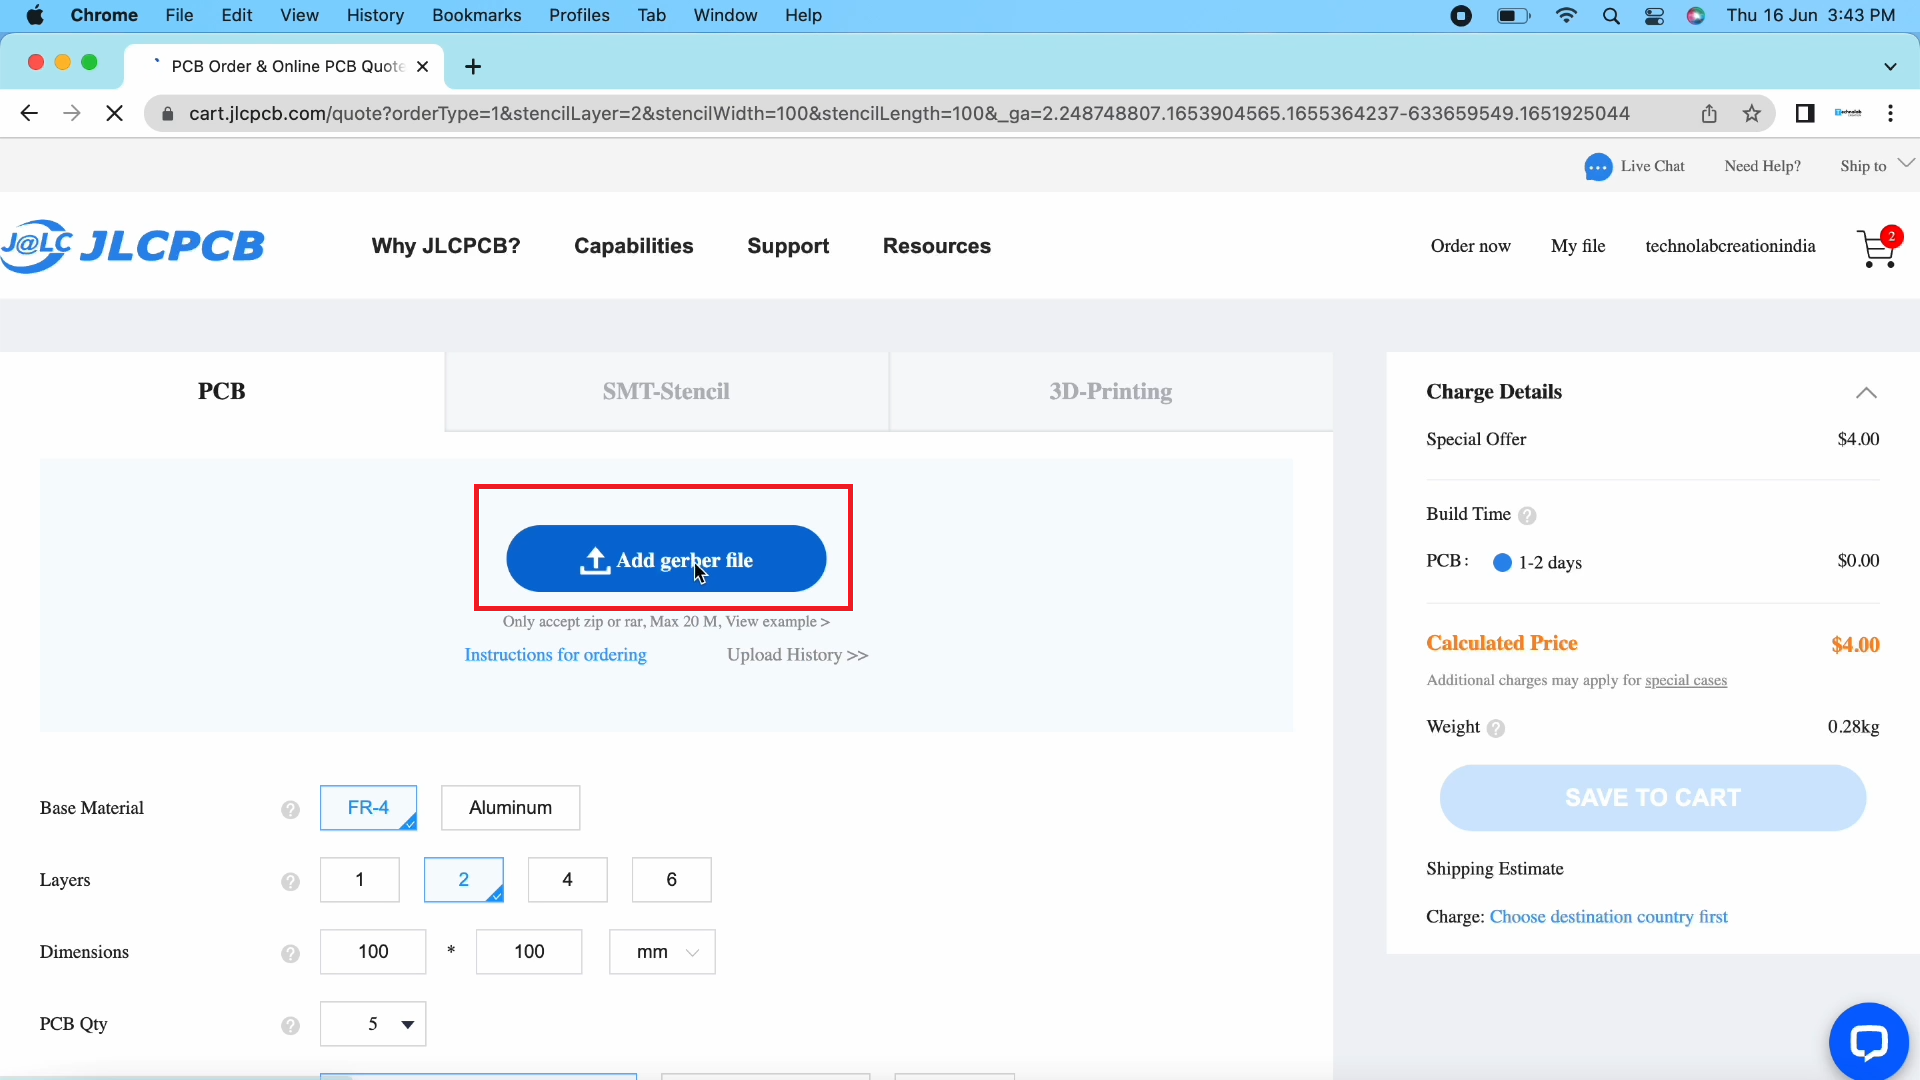Open a new browser tab
1920x1080 pixels.
pos(474,67)
